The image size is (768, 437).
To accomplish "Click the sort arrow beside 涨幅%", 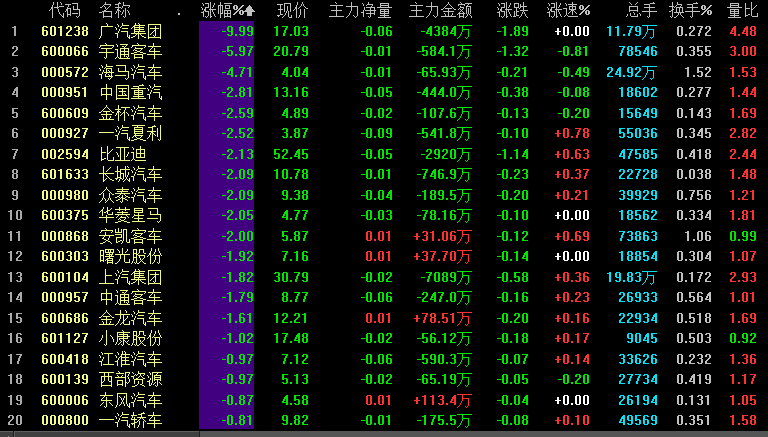I will pyautogui.click(x=250, y=11).
